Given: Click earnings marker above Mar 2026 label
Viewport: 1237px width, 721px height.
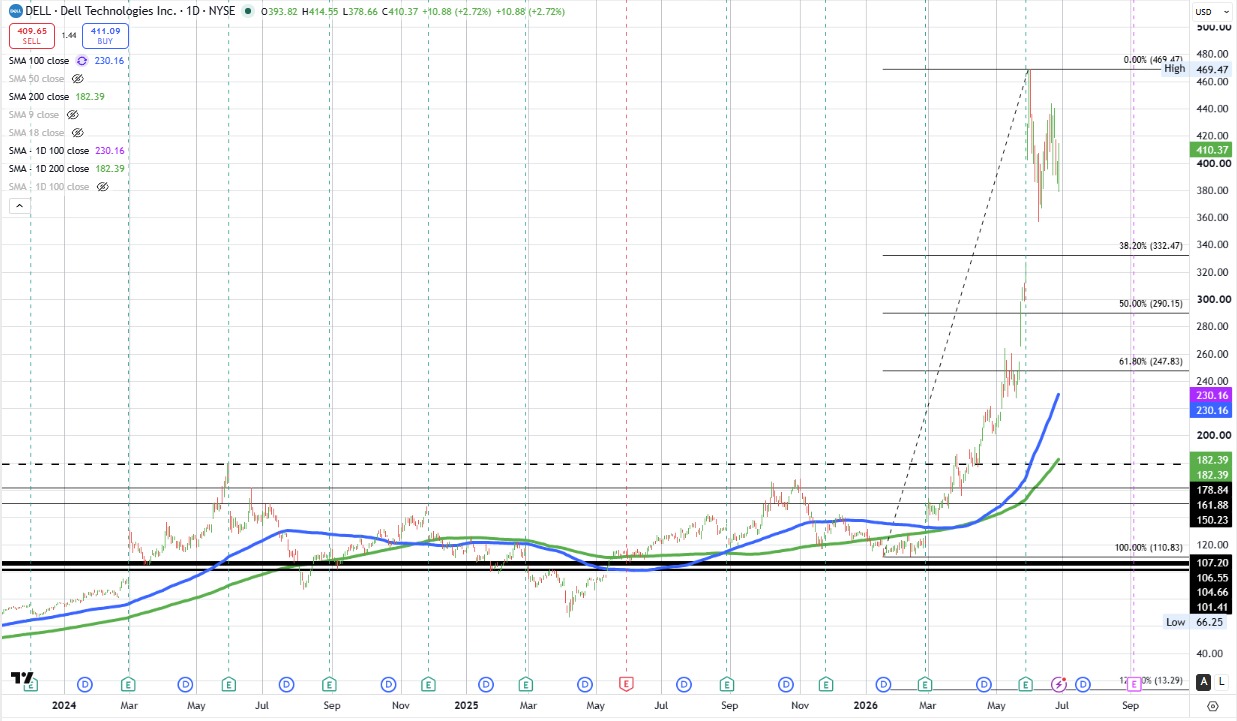Looking at the screenshot, I should [x=926, y=684].
